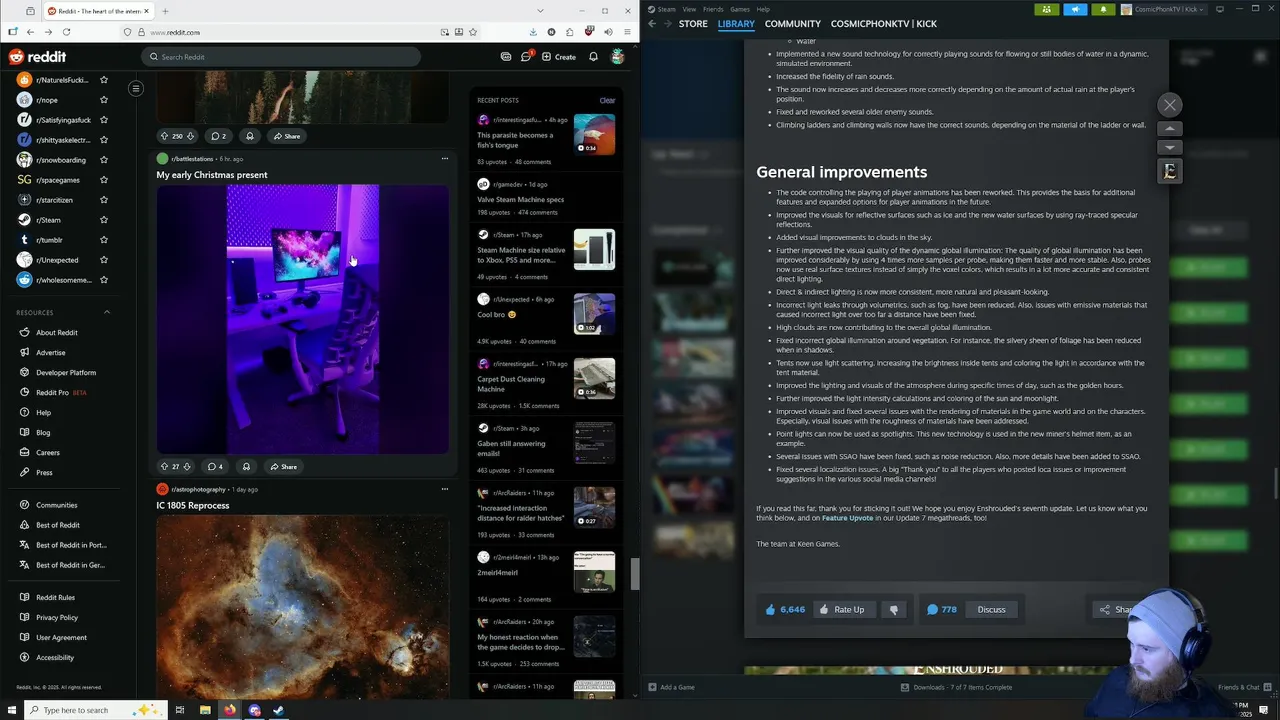The image size is (1280, 720).
Task: Open Steam announcements megaphone button
Action: click(1075, 9)
